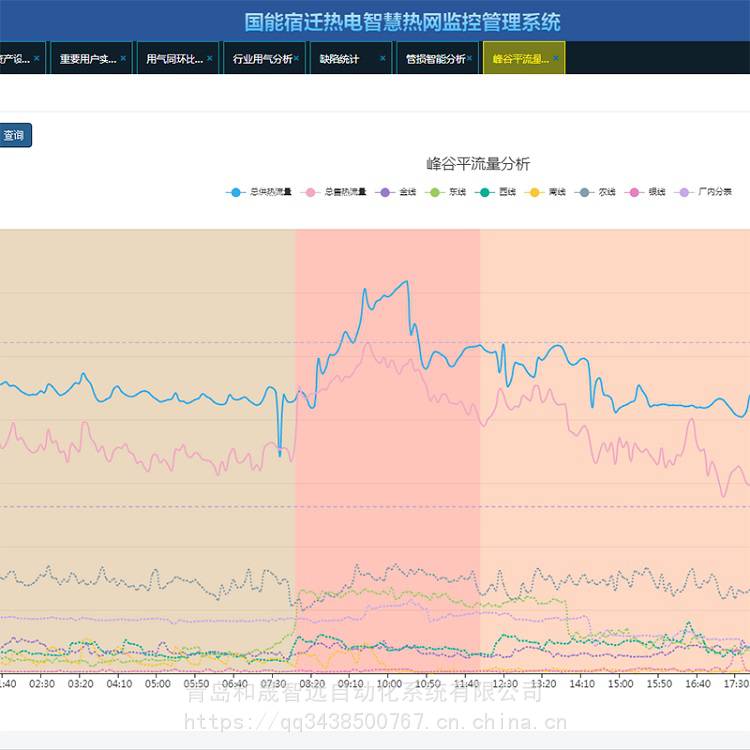750x750 pixels.
Task: Toggle the gray-blue 农线 legend series
Action: click(x=595, y=192)
